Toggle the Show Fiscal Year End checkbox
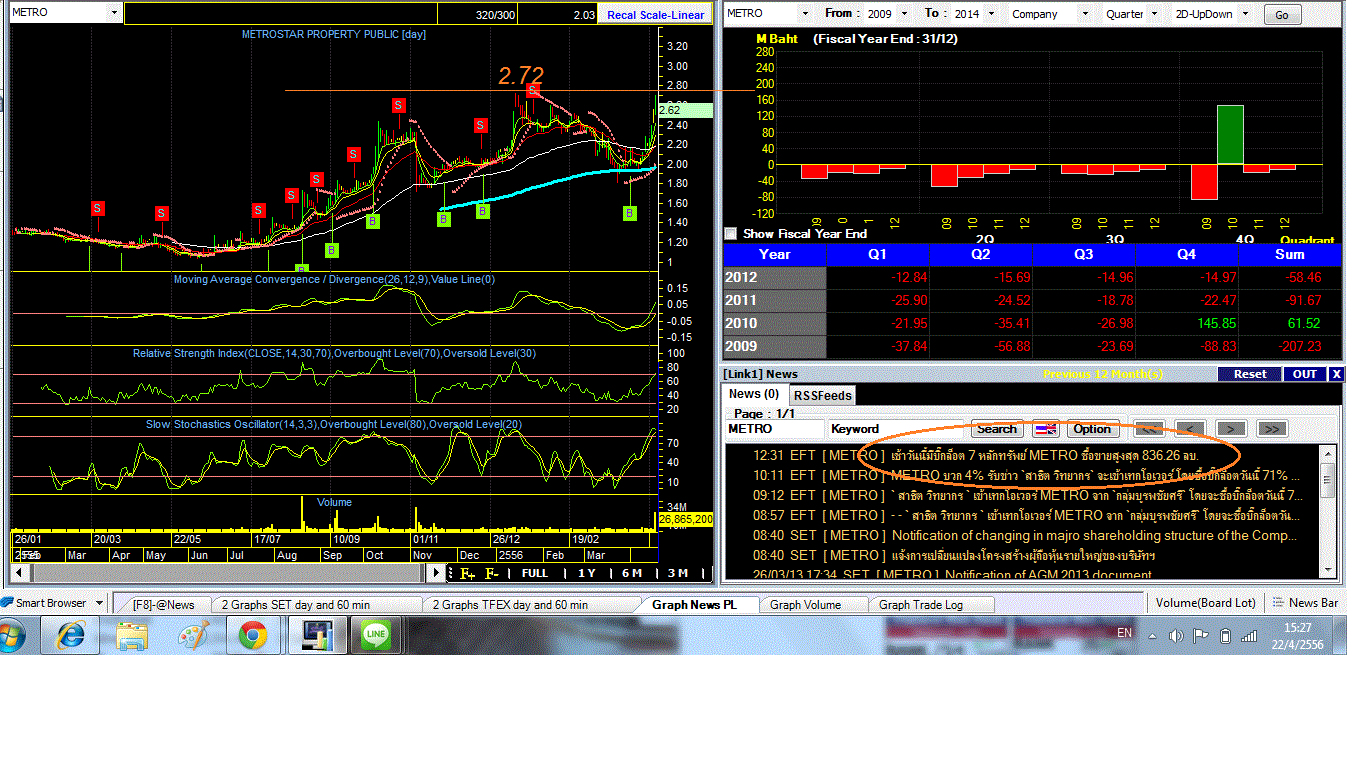 (731, 234)
